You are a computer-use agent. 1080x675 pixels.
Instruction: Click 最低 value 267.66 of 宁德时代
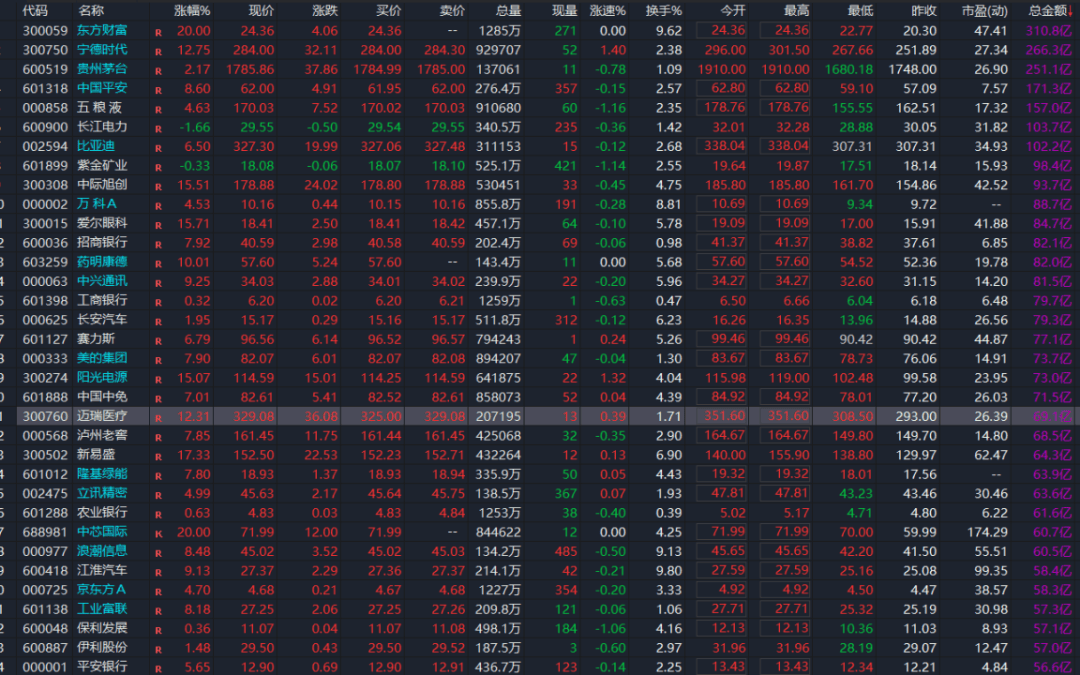pos(853,50)
